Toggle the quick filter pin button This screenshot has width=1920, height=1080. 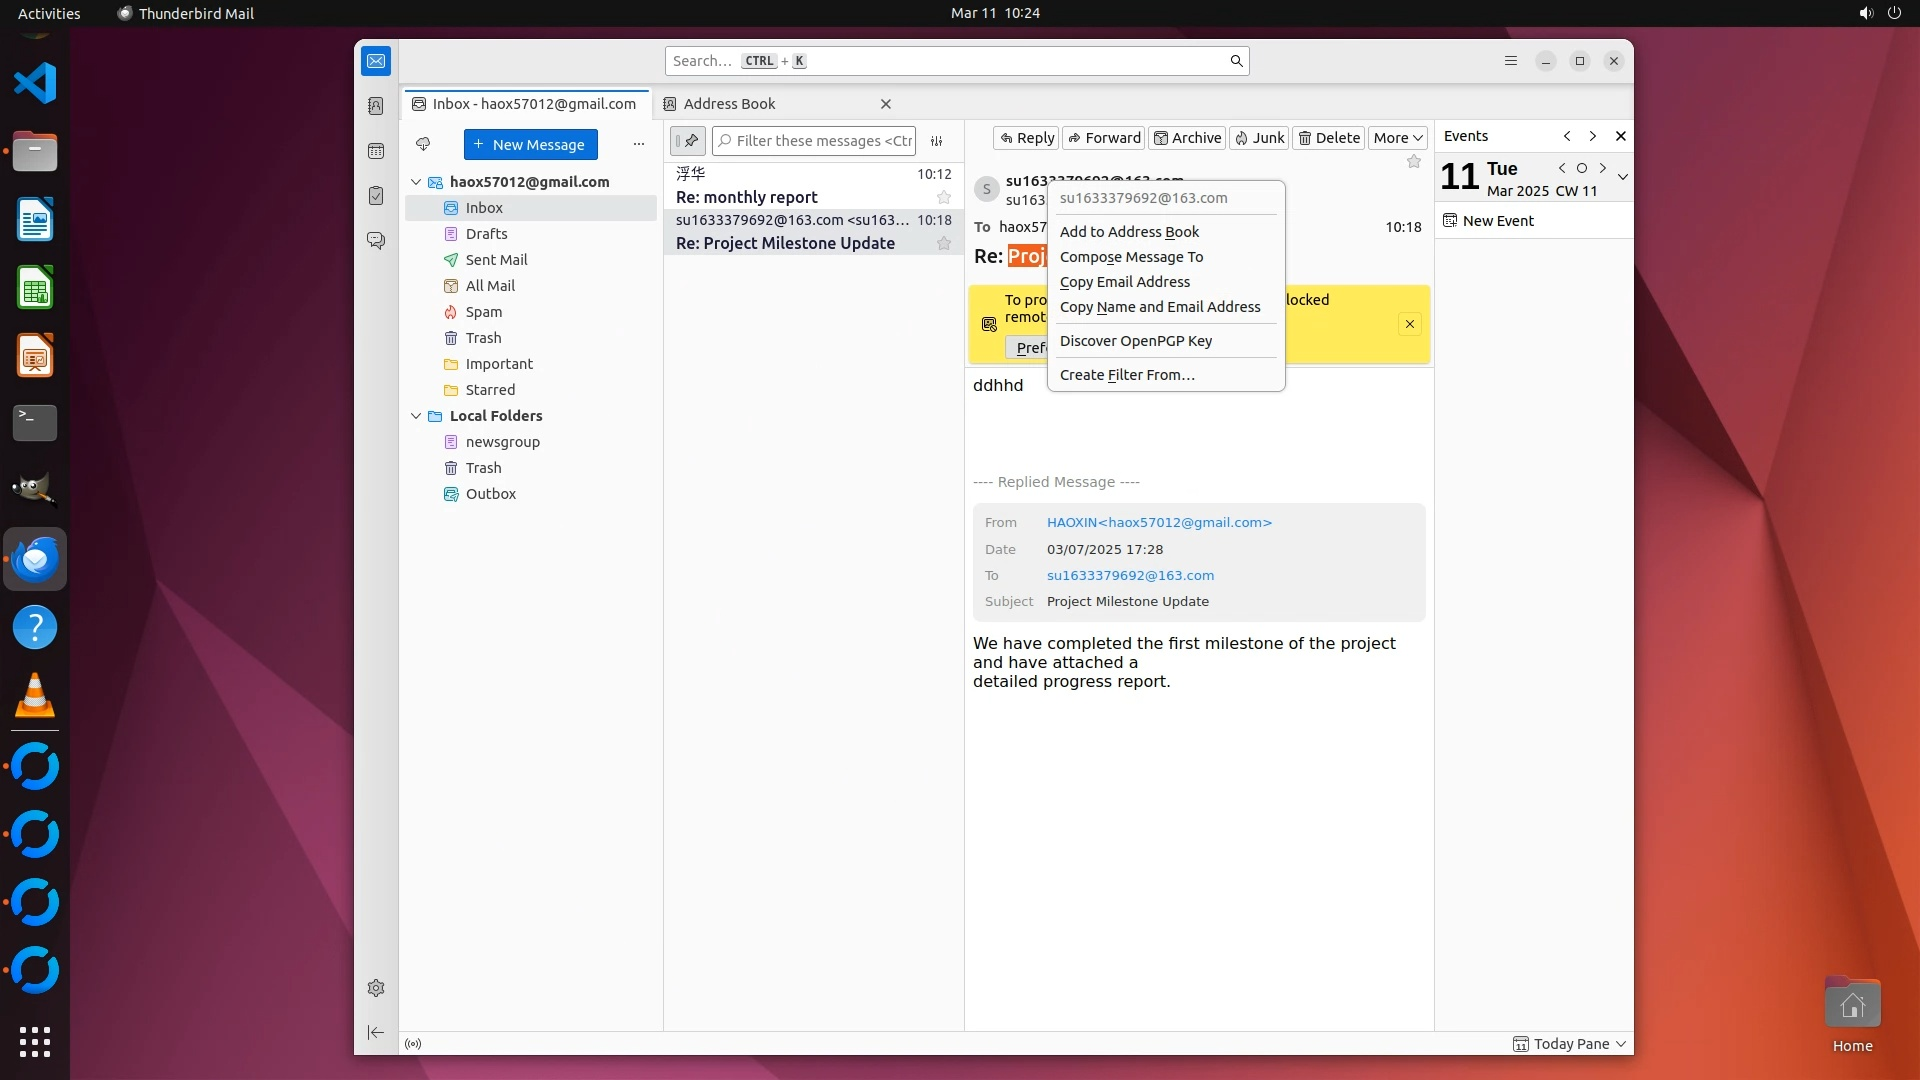(688, 141)
